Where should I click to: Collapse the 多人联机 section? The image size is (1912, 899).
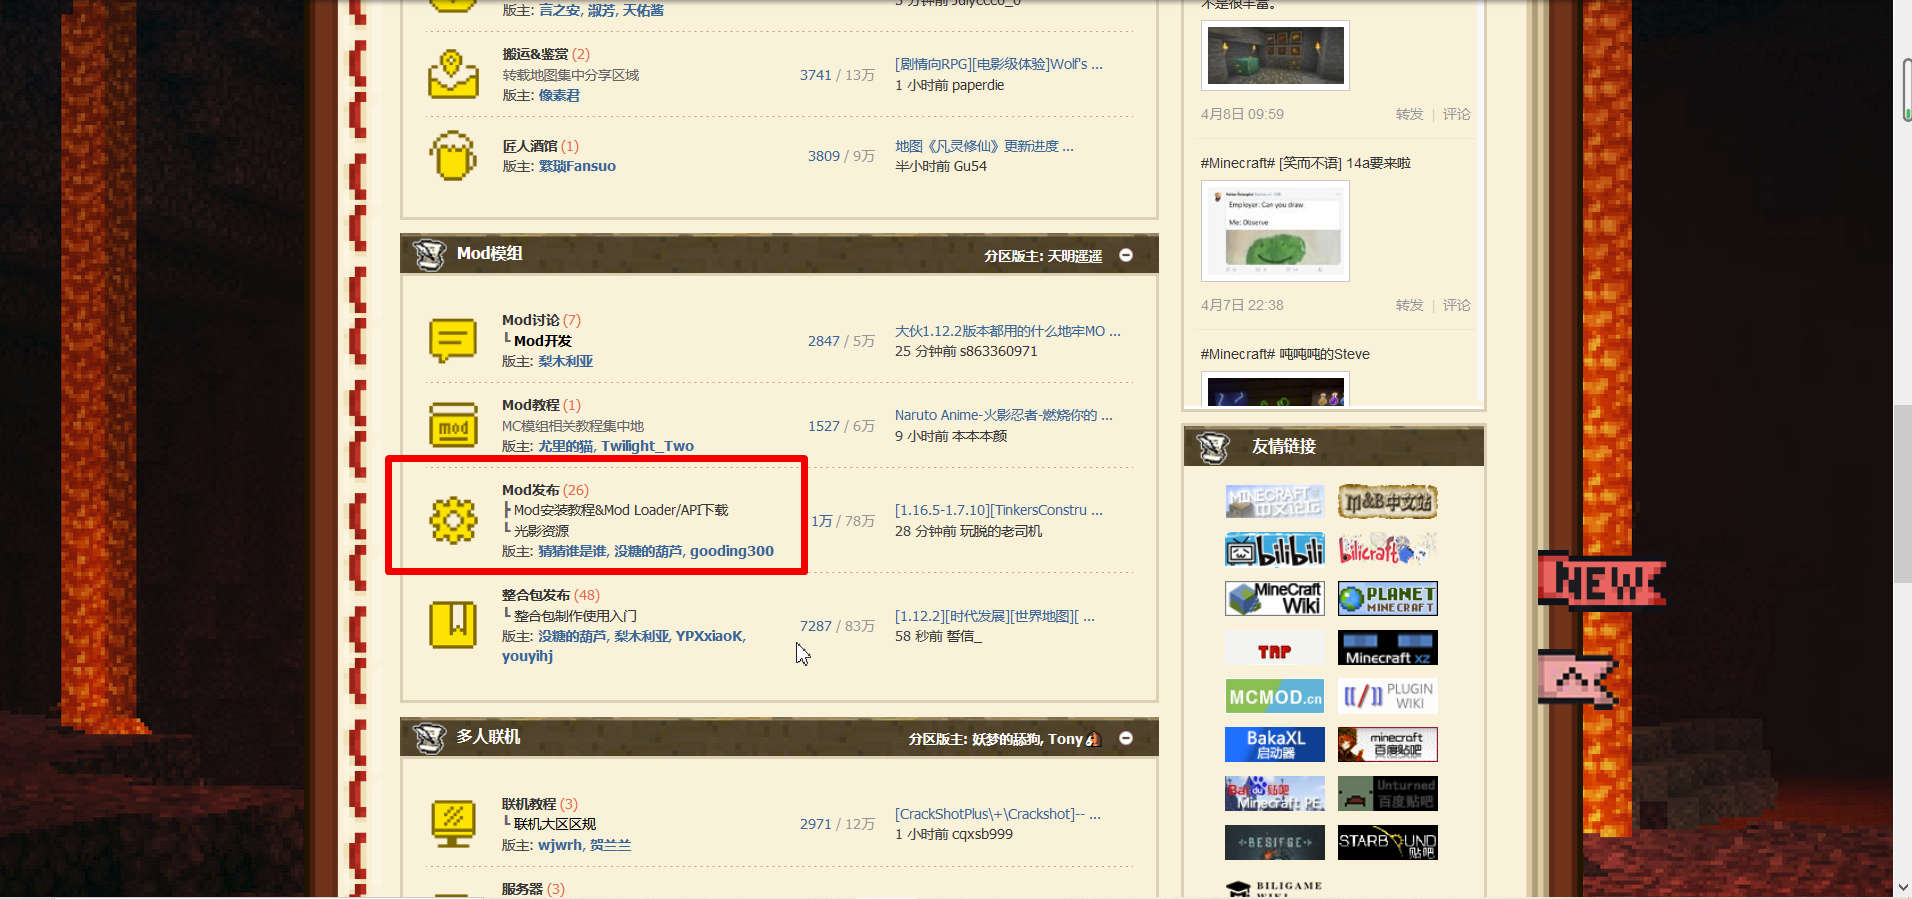tap(1126, 738)
